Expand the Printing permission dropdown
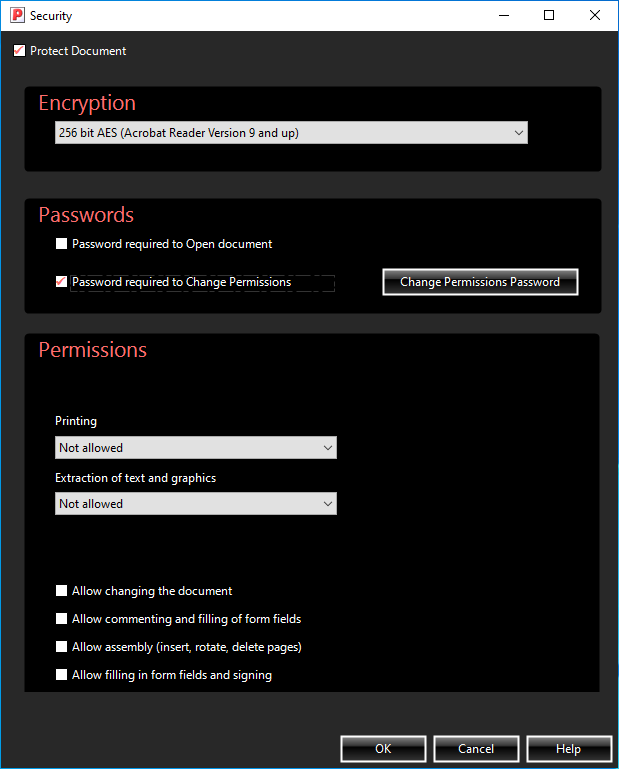Image resolution: width=619 pixels, height=769 pixels. 196,448
